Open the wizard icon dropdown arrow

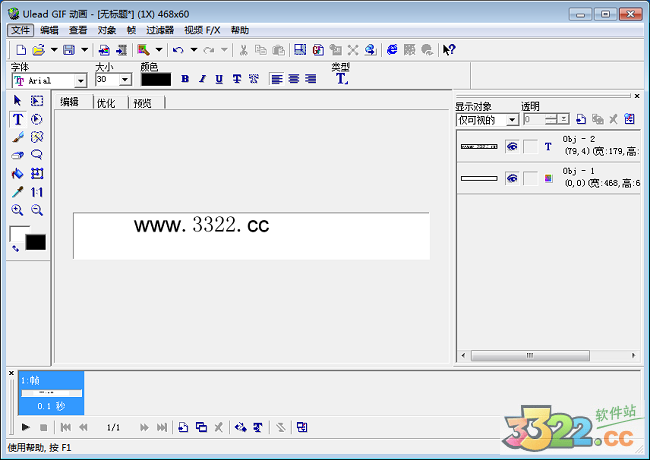(x=159, y=50)
